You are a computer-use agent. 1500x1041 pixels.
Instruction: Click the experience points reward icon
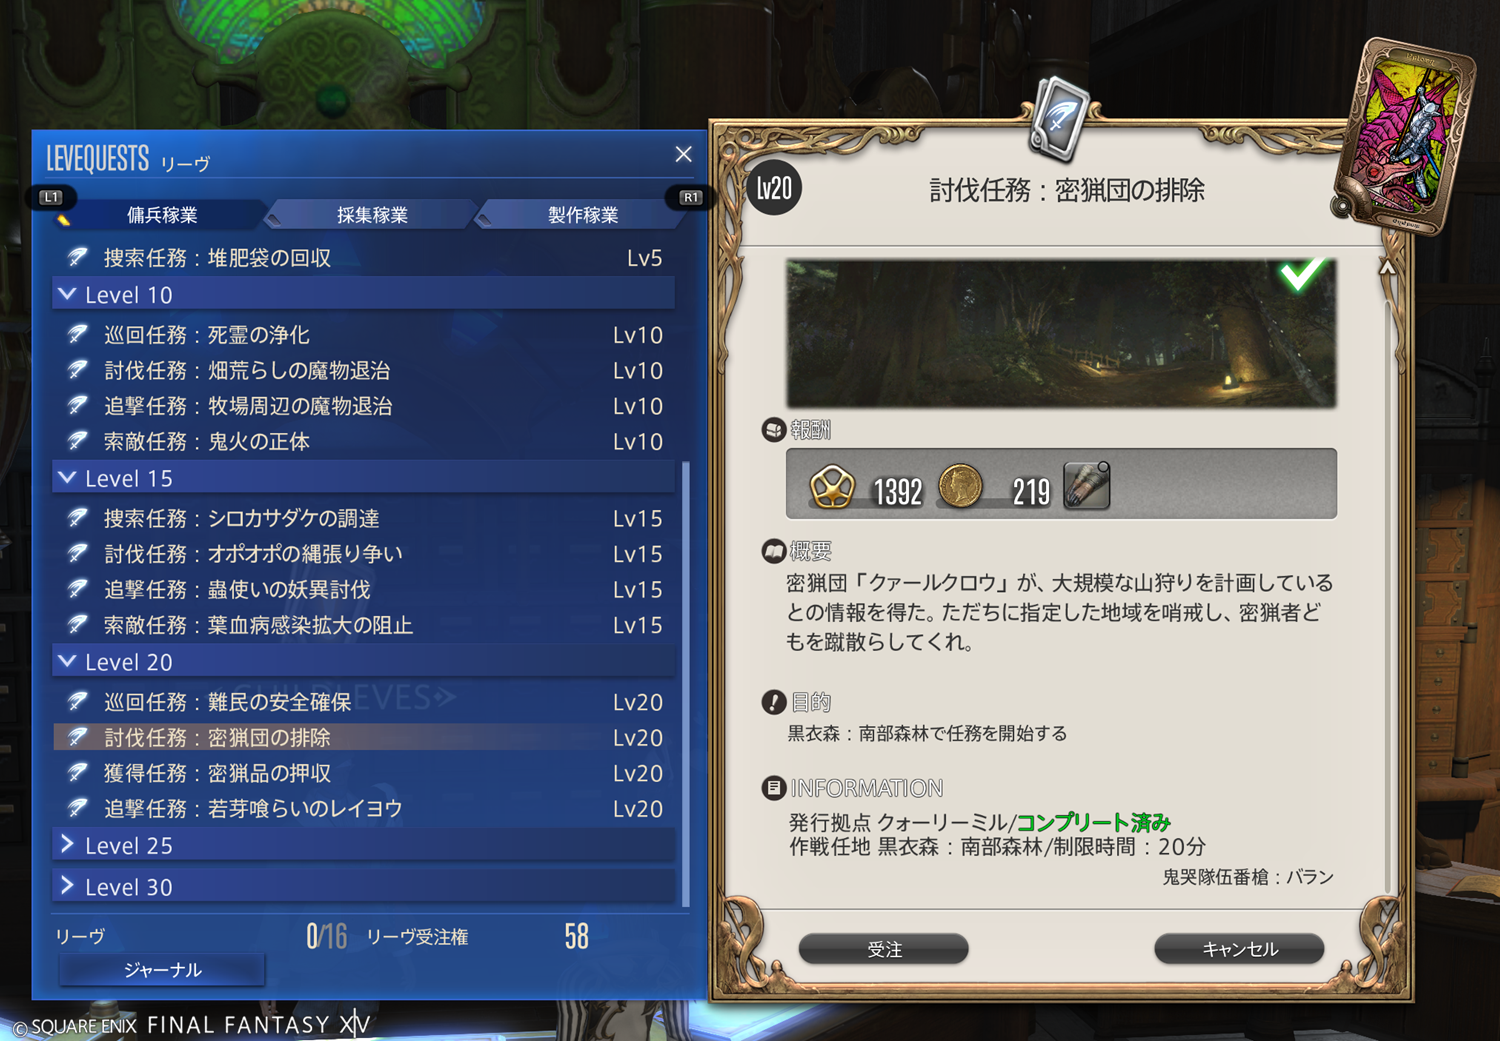831,488
